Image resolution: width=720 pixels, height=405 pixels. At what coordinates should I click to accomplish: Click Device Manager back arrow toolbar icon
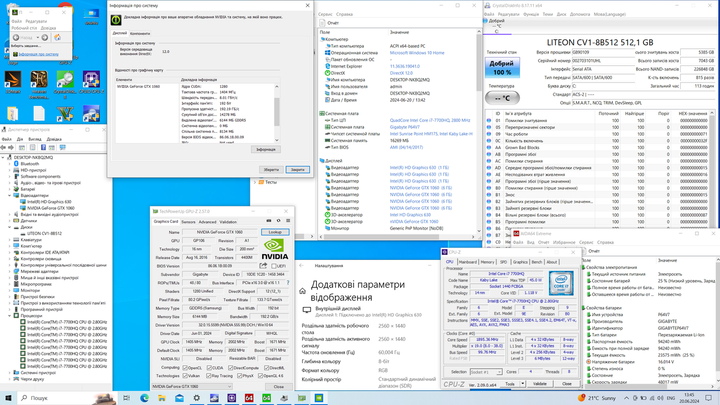tap(4, 147)
